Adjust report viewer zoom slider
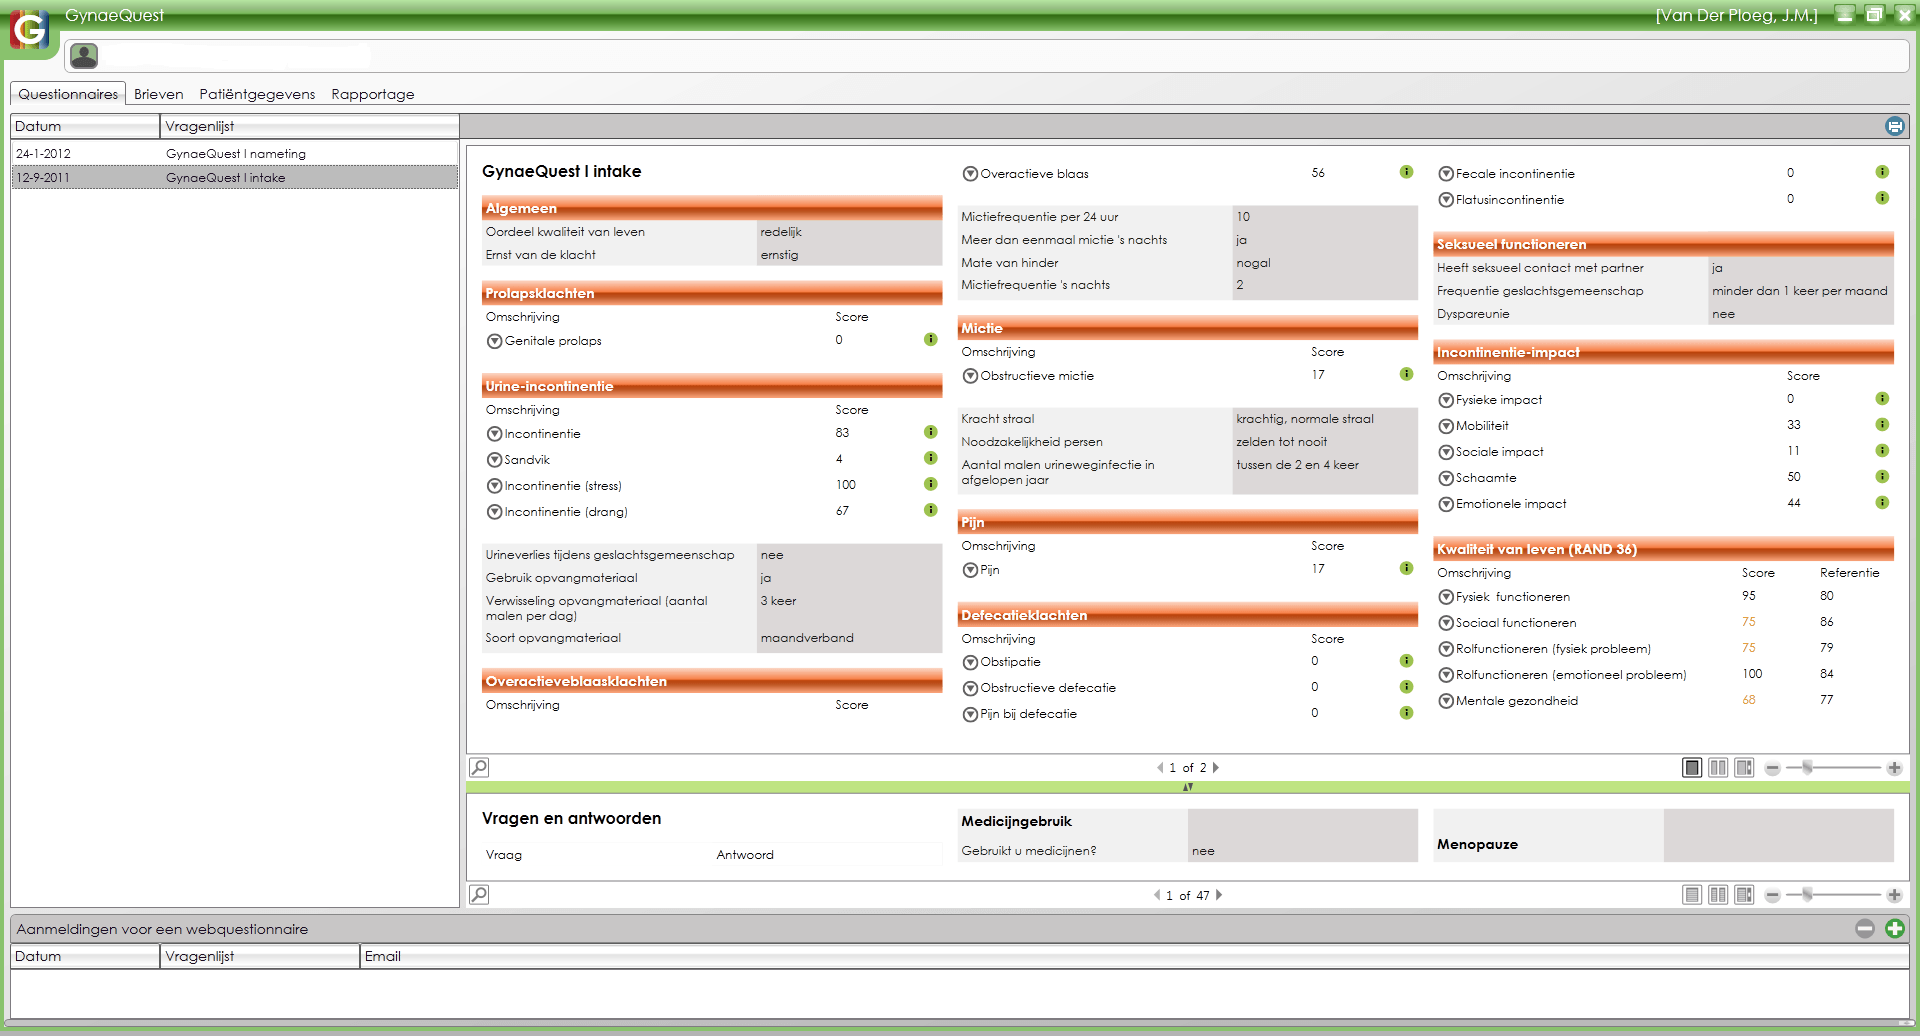The width and height of the screenshot is (1924, 1036). 1807,768
